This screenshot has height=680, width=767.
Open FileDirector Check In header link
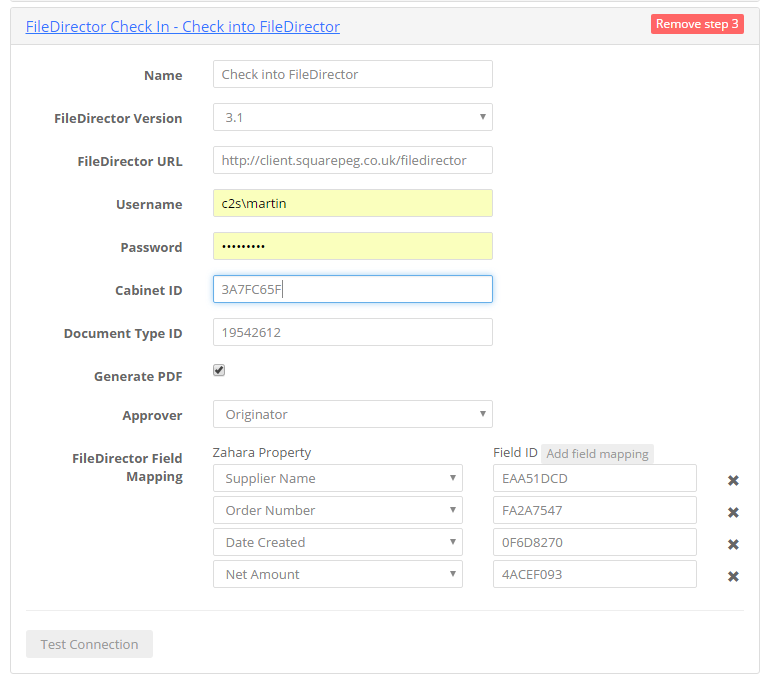point(183,26)
